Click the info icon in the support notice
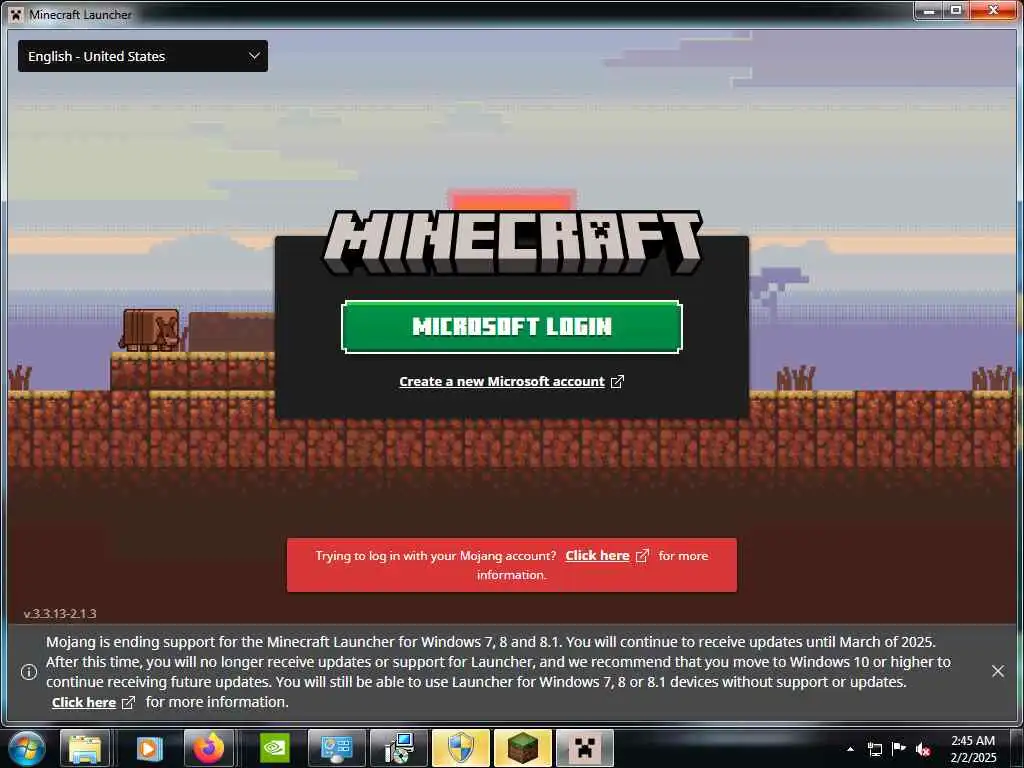 click(x=29, y=672)
